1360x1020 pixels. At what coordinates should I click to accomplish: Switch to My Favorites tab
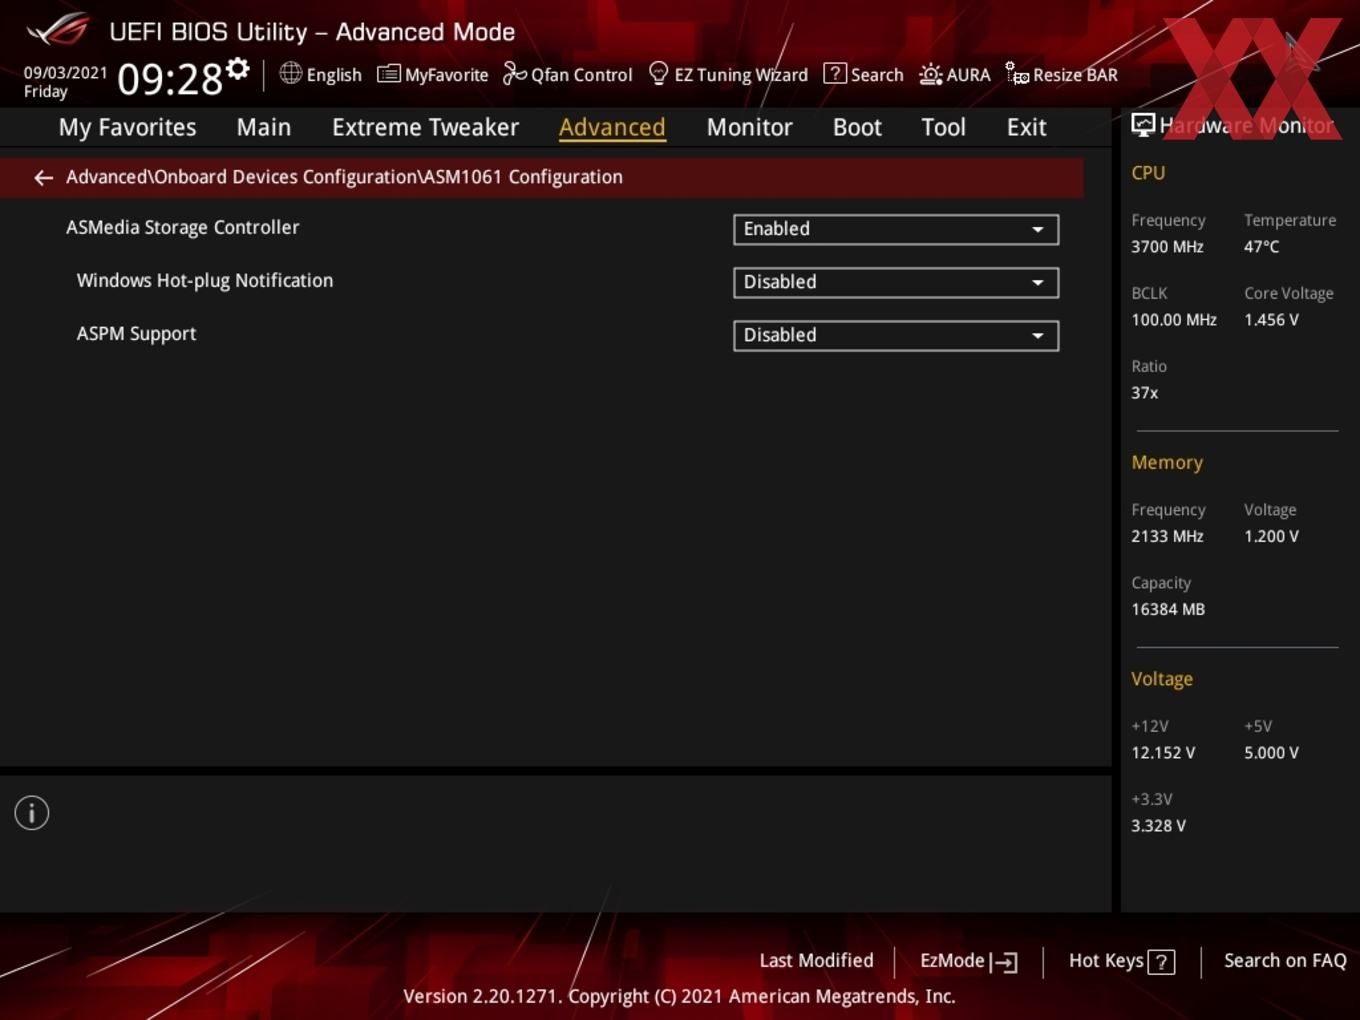pyautogui.click(x=127, y=127)
